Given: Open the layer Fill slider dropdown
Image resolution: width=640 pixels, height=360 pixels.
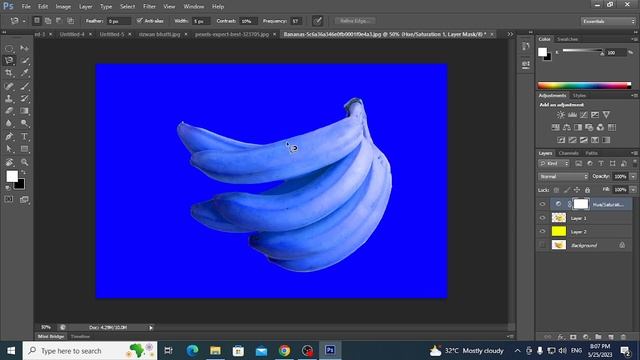Looking at the screenshot, I should pyautogui.click(x=633, y=190).
